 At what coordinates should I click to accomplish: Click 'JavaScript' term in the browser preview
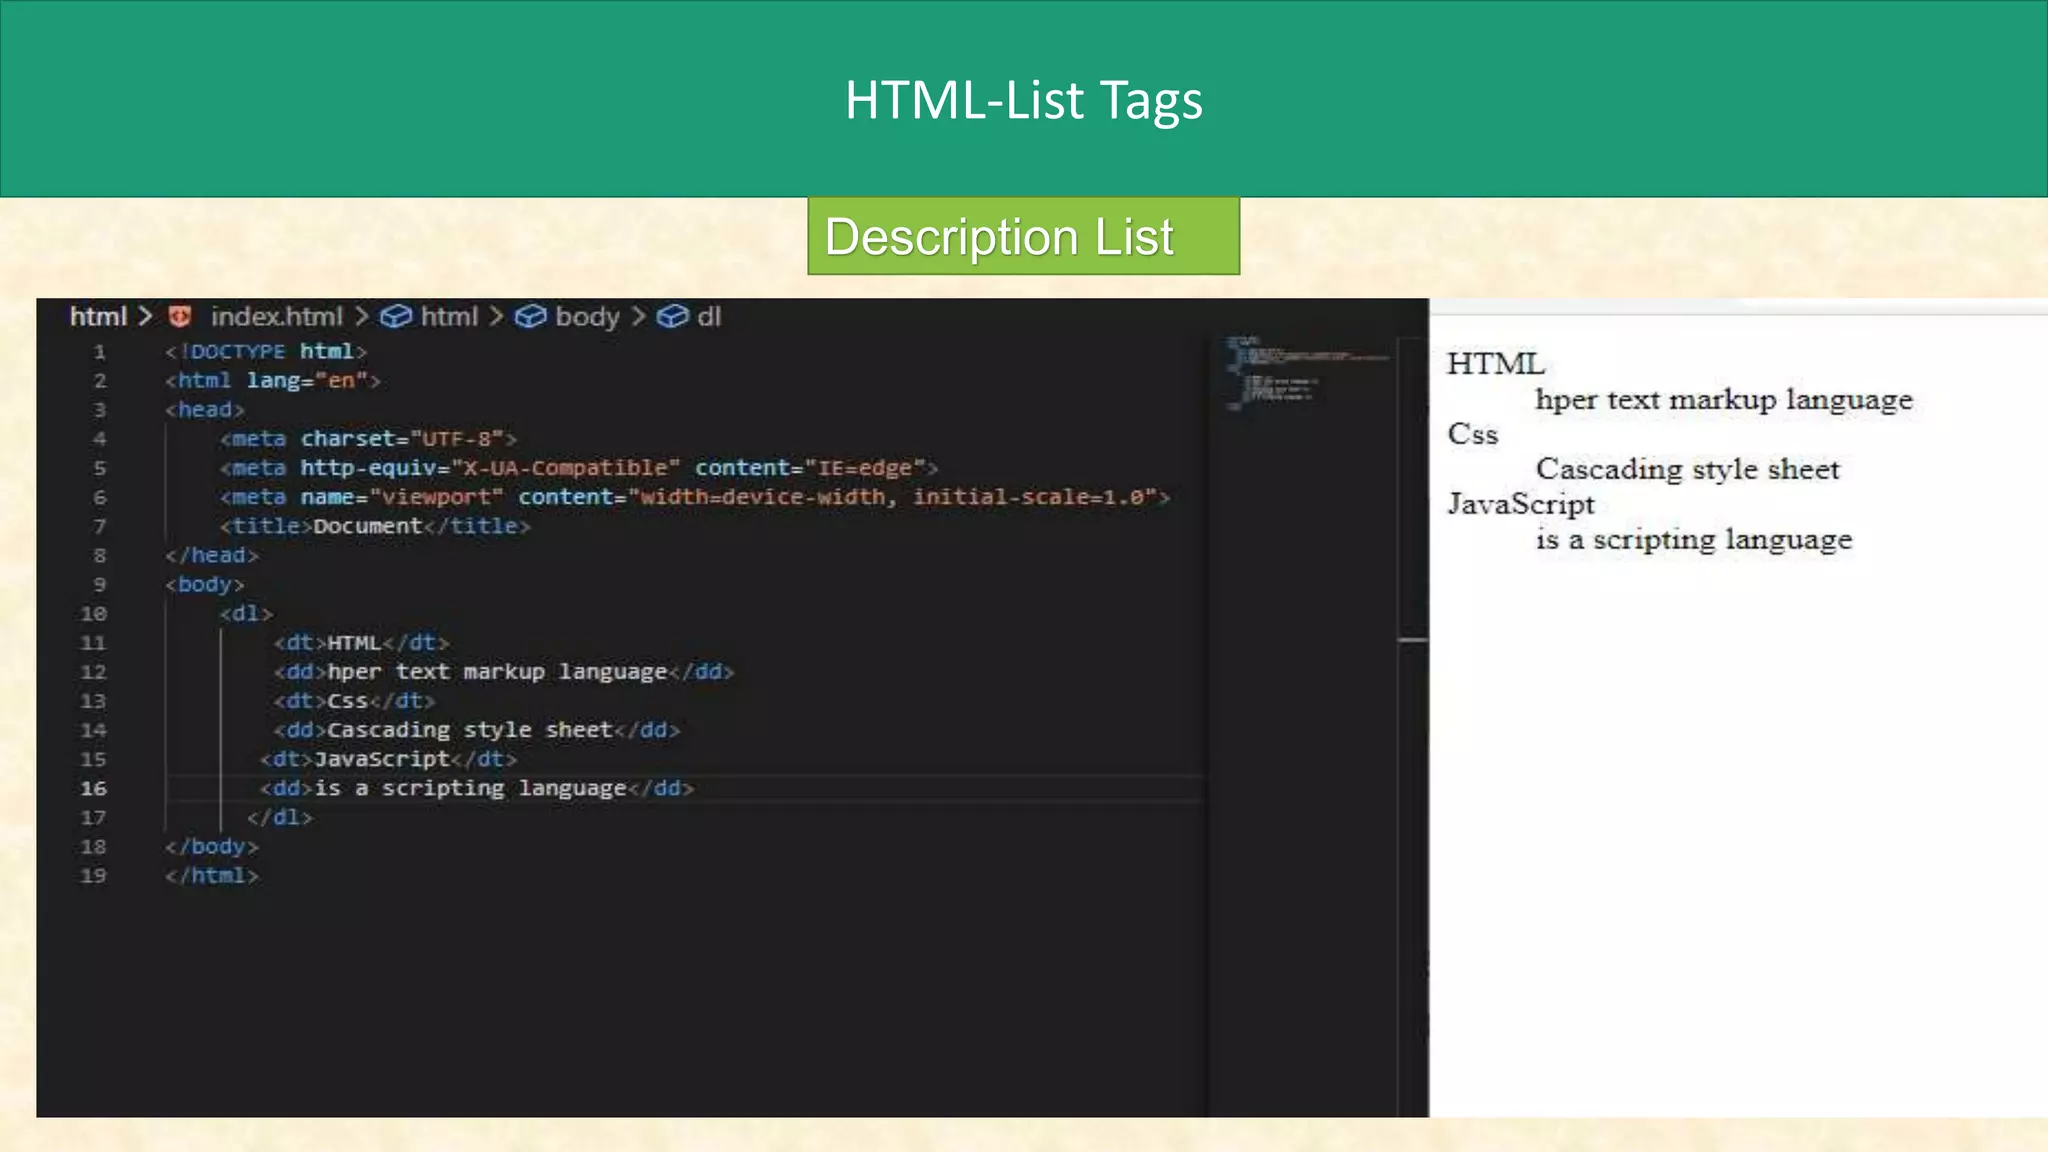[1521, 504]
